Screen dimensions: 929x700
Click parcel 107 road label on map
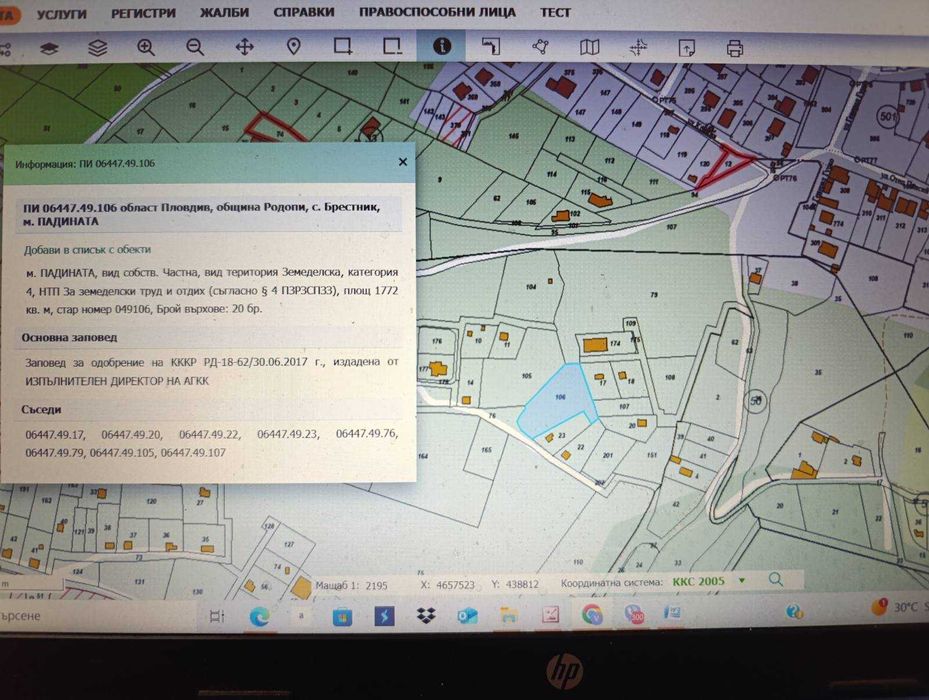[x=671, y=227]
